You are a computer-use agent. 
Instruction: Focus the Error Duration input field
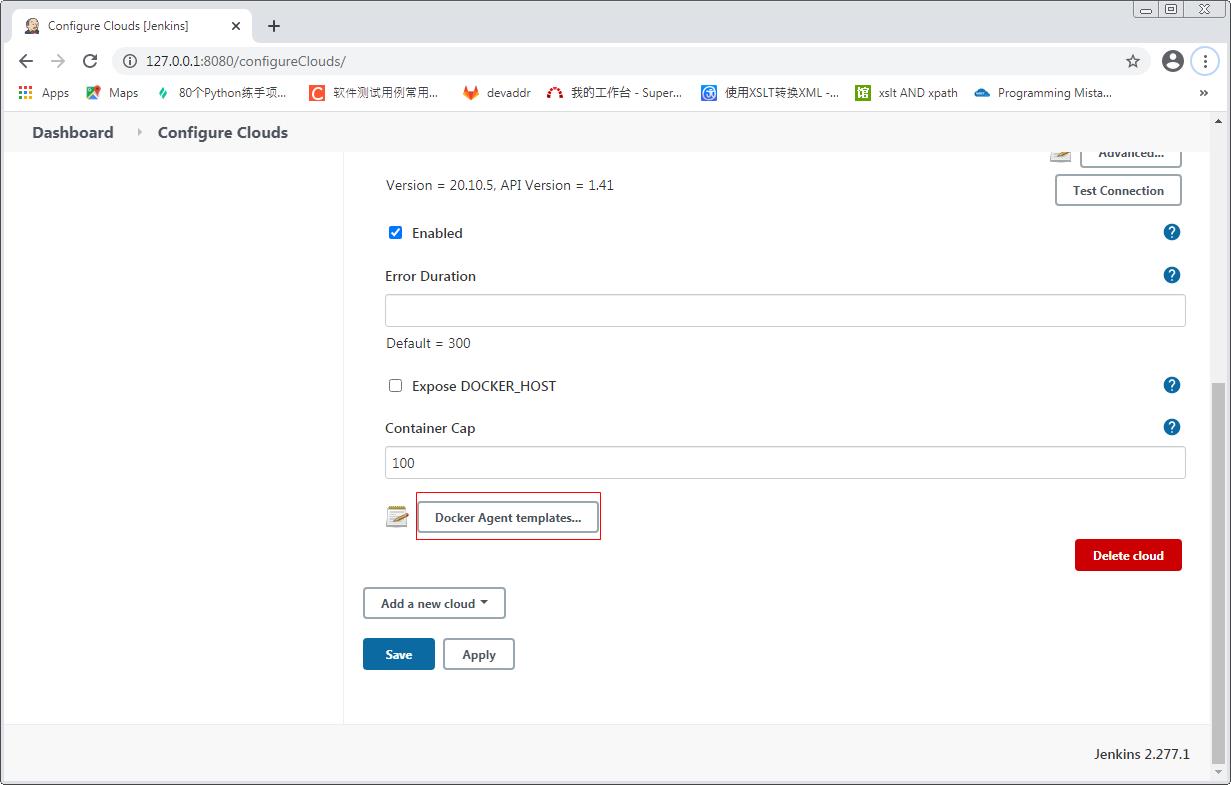coord(785,310)
